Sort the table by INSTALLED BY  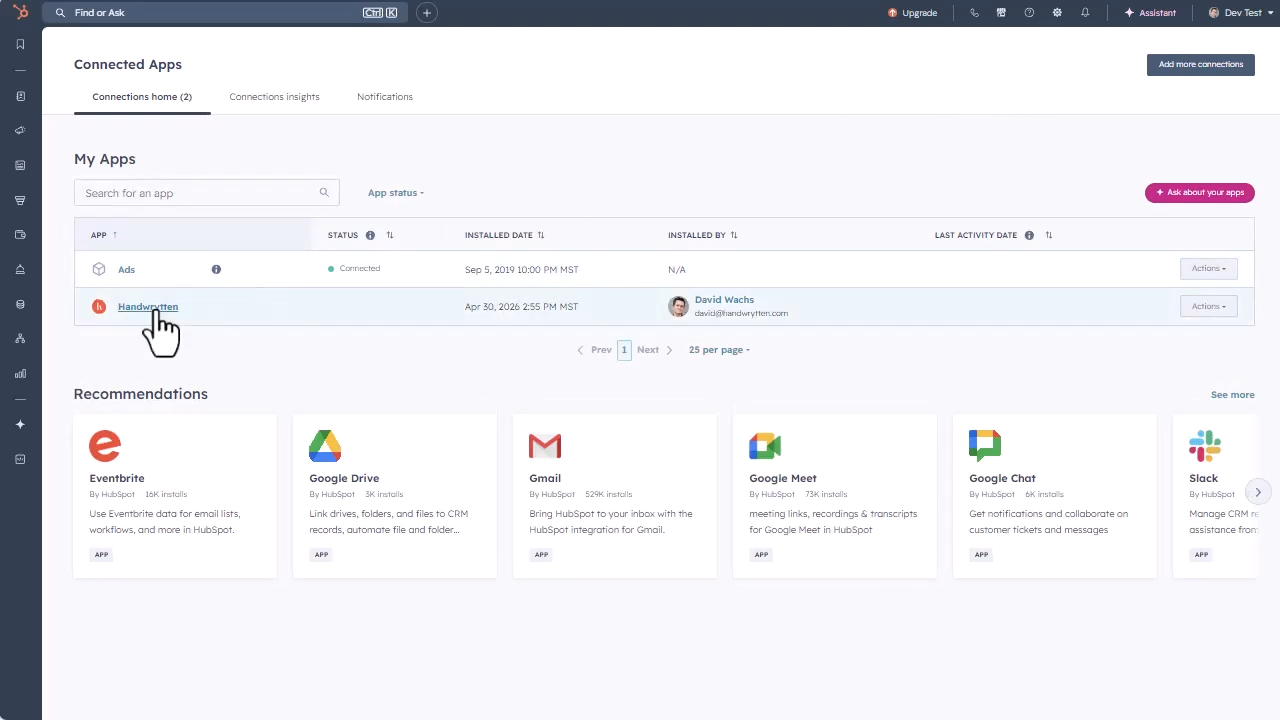click(x=734, y=235)
